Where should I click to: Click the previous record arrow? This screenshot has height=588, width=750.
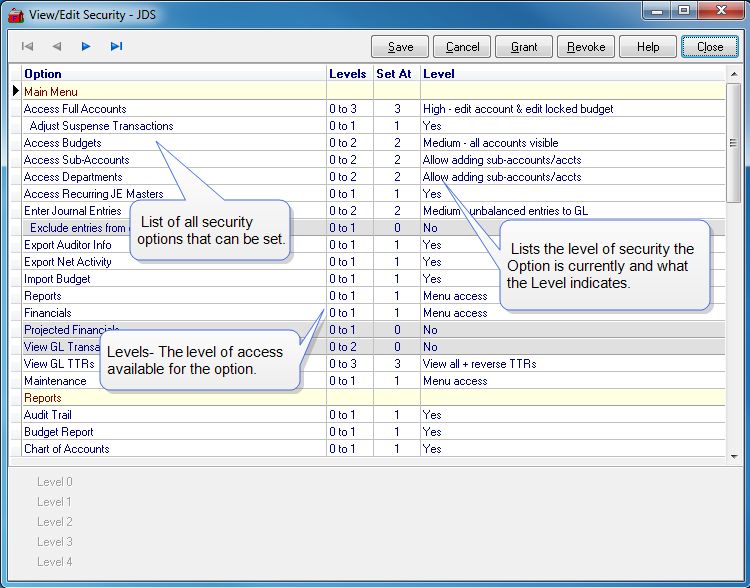point(57,46)
